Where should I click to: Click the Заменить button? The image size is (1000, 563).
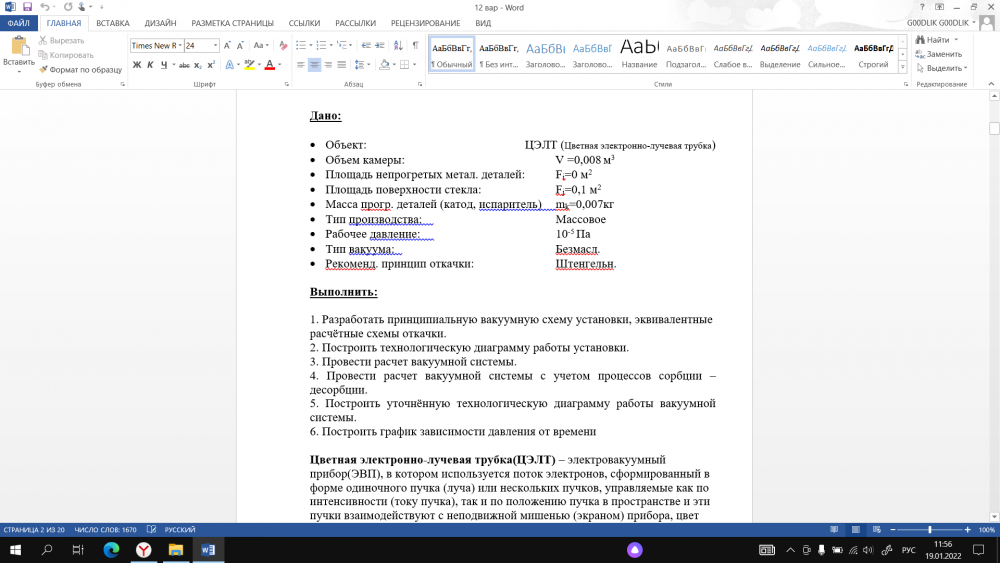[938, 54]
